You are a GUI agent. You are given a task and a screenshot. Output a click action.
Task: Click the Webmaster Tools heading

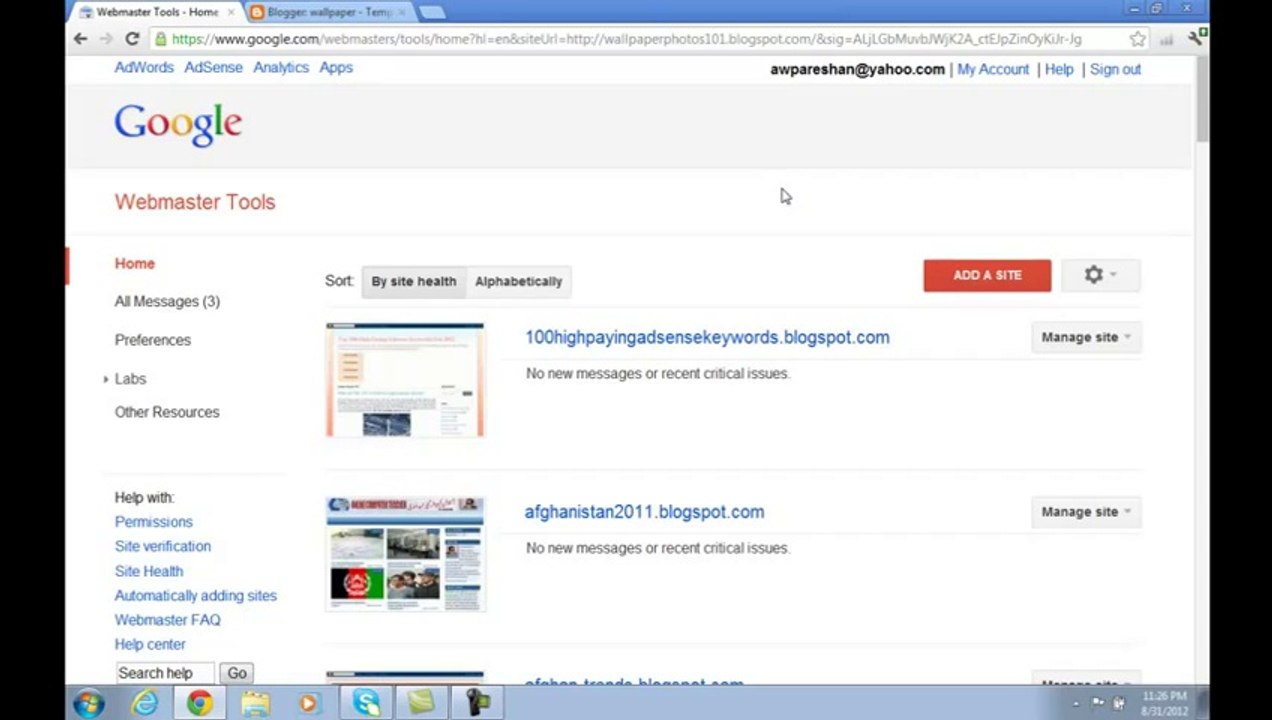pos(195,202)
